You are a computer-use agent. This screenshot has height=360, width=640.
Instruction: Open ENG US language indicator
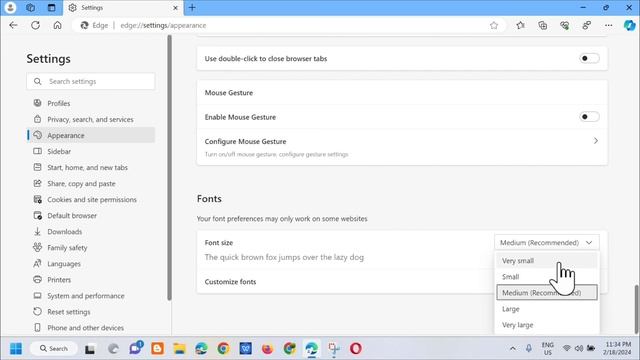click(x=548, y=349)
